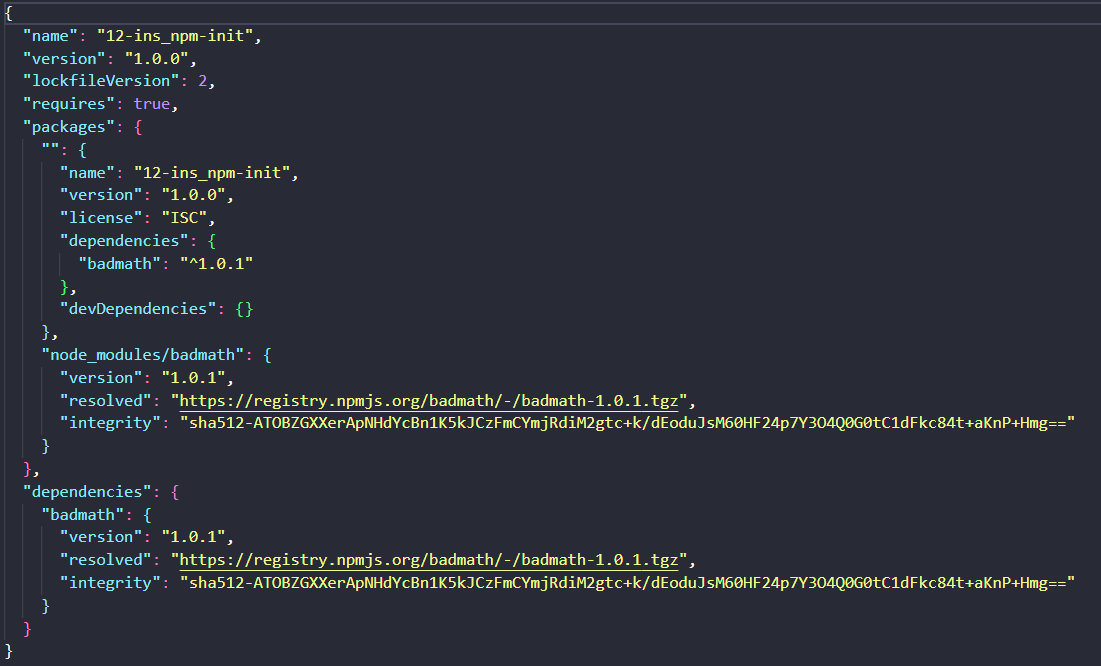This screenshot has width=1101, height=666.
Task: Select the "ISC" license value
Action: [184, 218]
